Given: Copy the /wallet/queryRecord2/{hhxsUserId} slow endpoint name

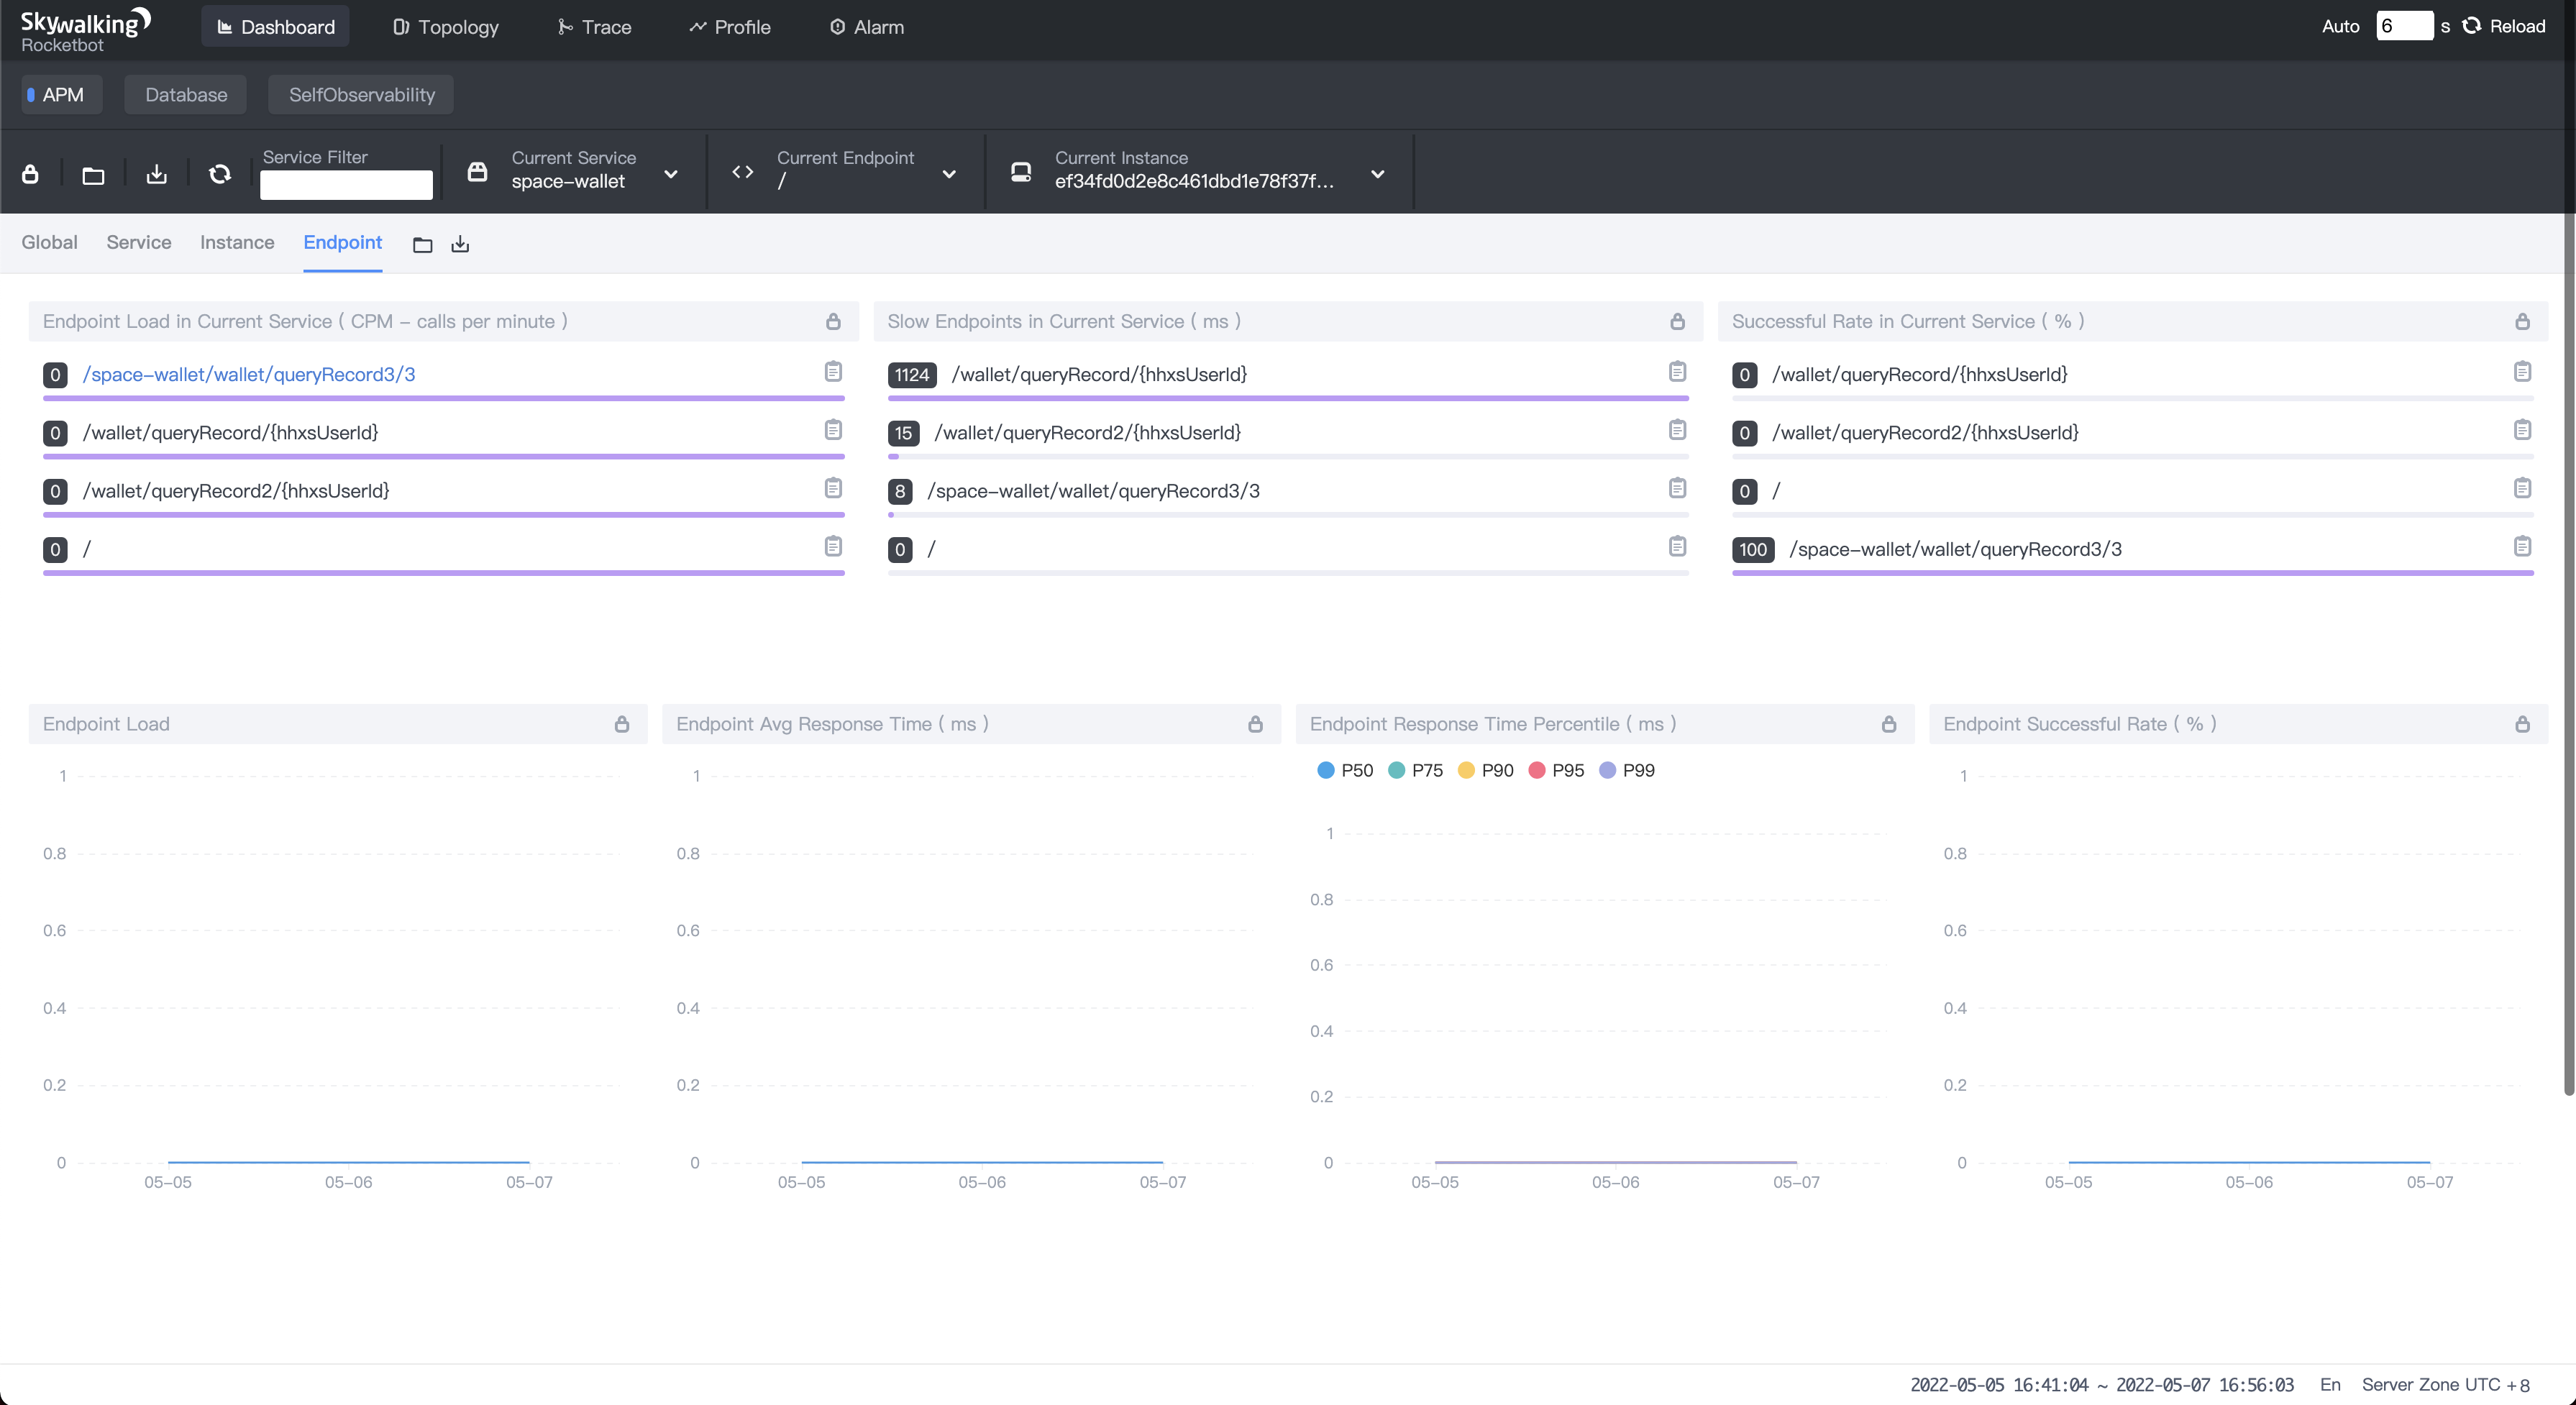Looking at the screenshot, I should click(1677, 430).
